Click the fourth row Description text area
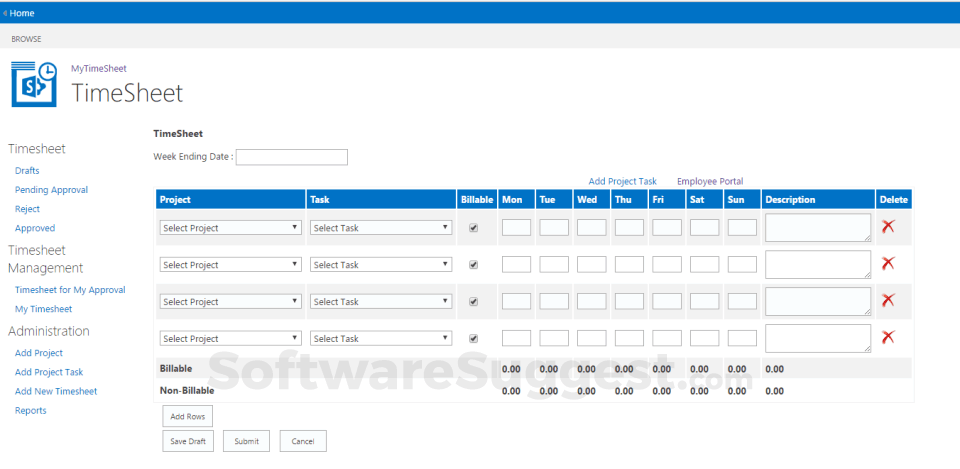The width and height of the screenshot is (960, 469). (818, 338)
